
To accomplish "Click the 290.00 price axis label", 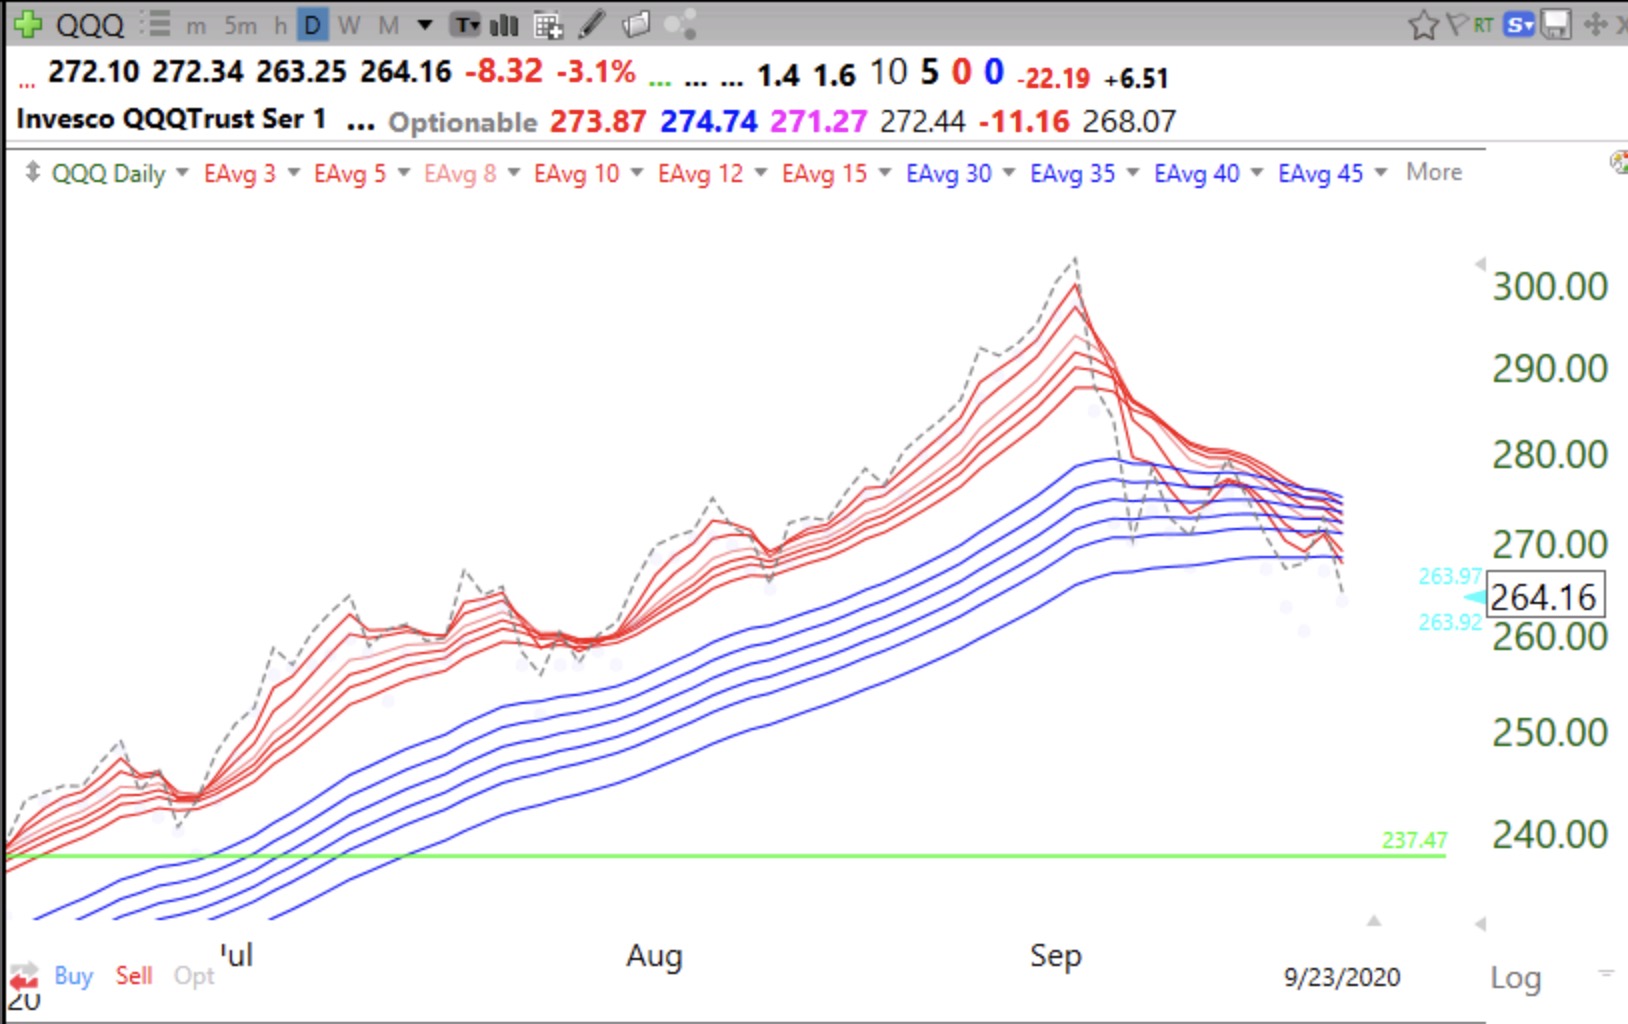I will pyautogui.click(x=1550, y=368).
